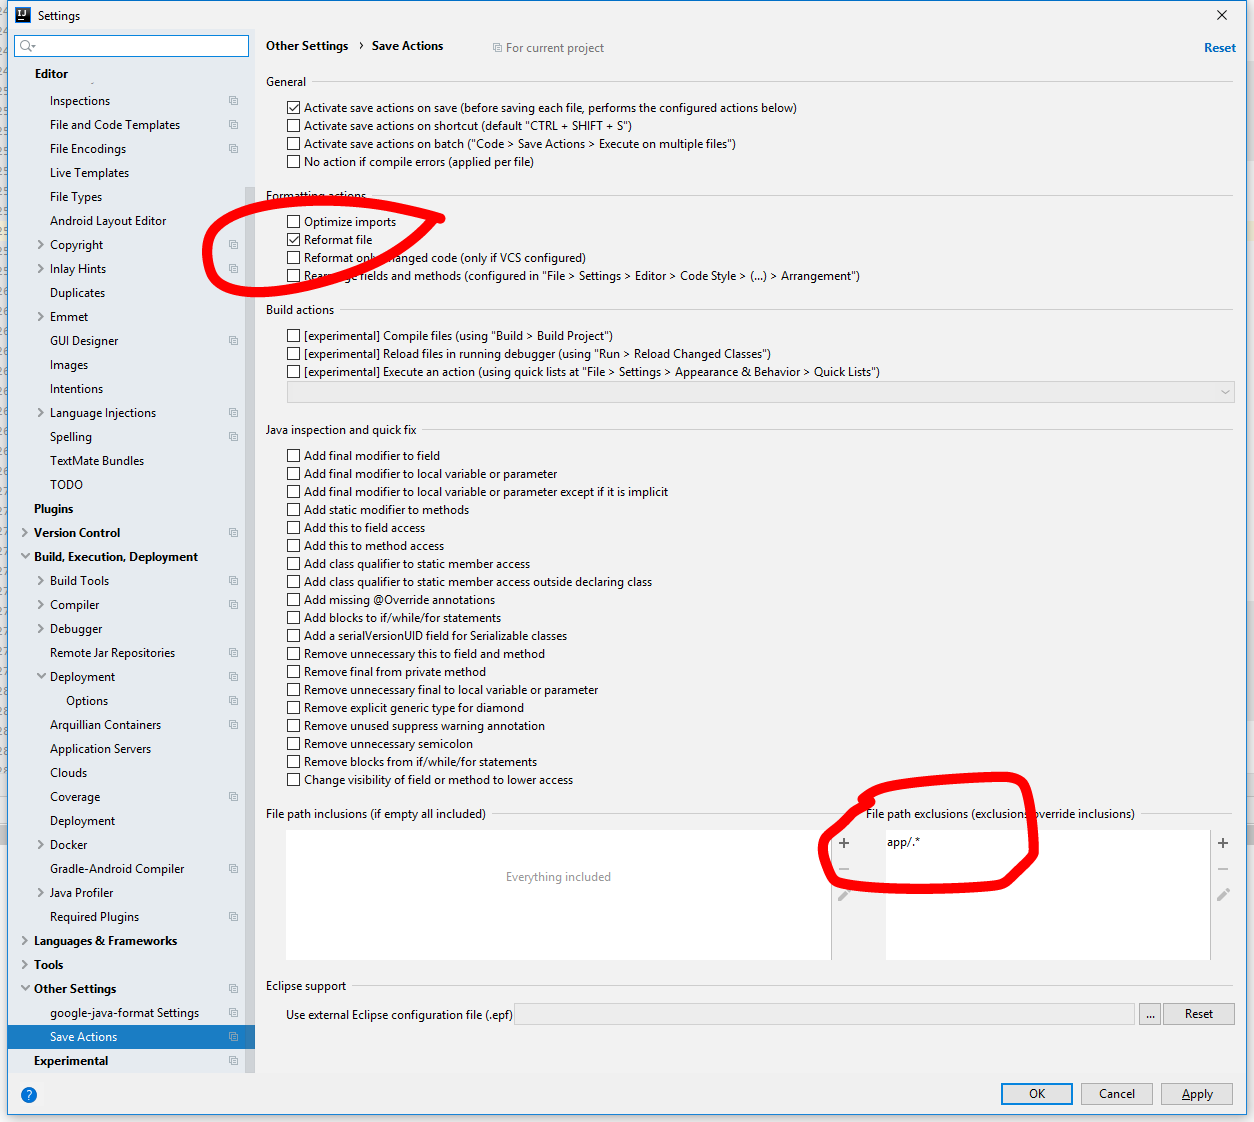Apply the current settings changes
Image resolution: width=1254 pixels, height=1122 pixels.
(x=1196, y=1093)
